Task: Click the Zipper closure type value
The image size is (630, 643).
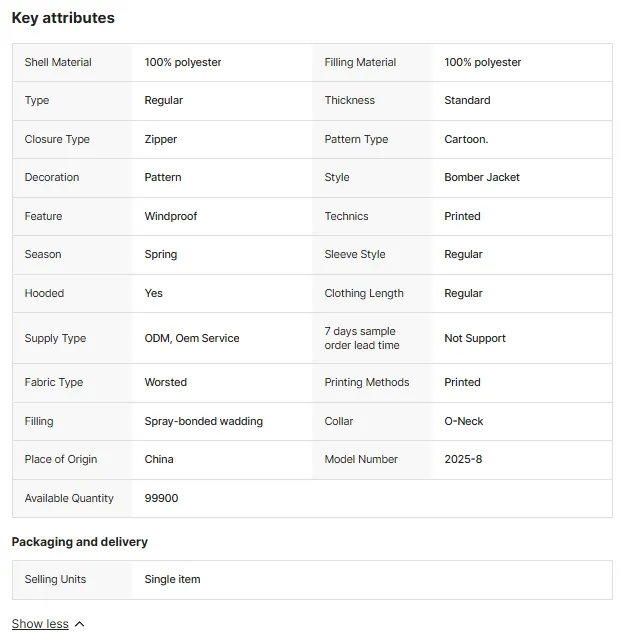Action: [x=160, y=139]
